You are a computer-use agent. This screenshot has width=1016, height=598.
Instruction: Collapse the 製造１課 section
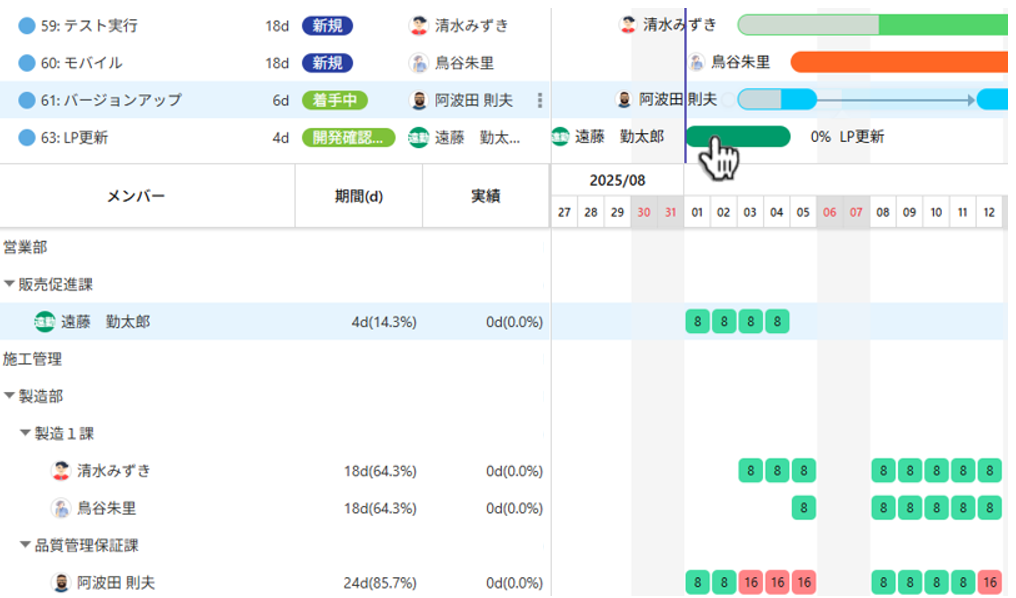25,434
